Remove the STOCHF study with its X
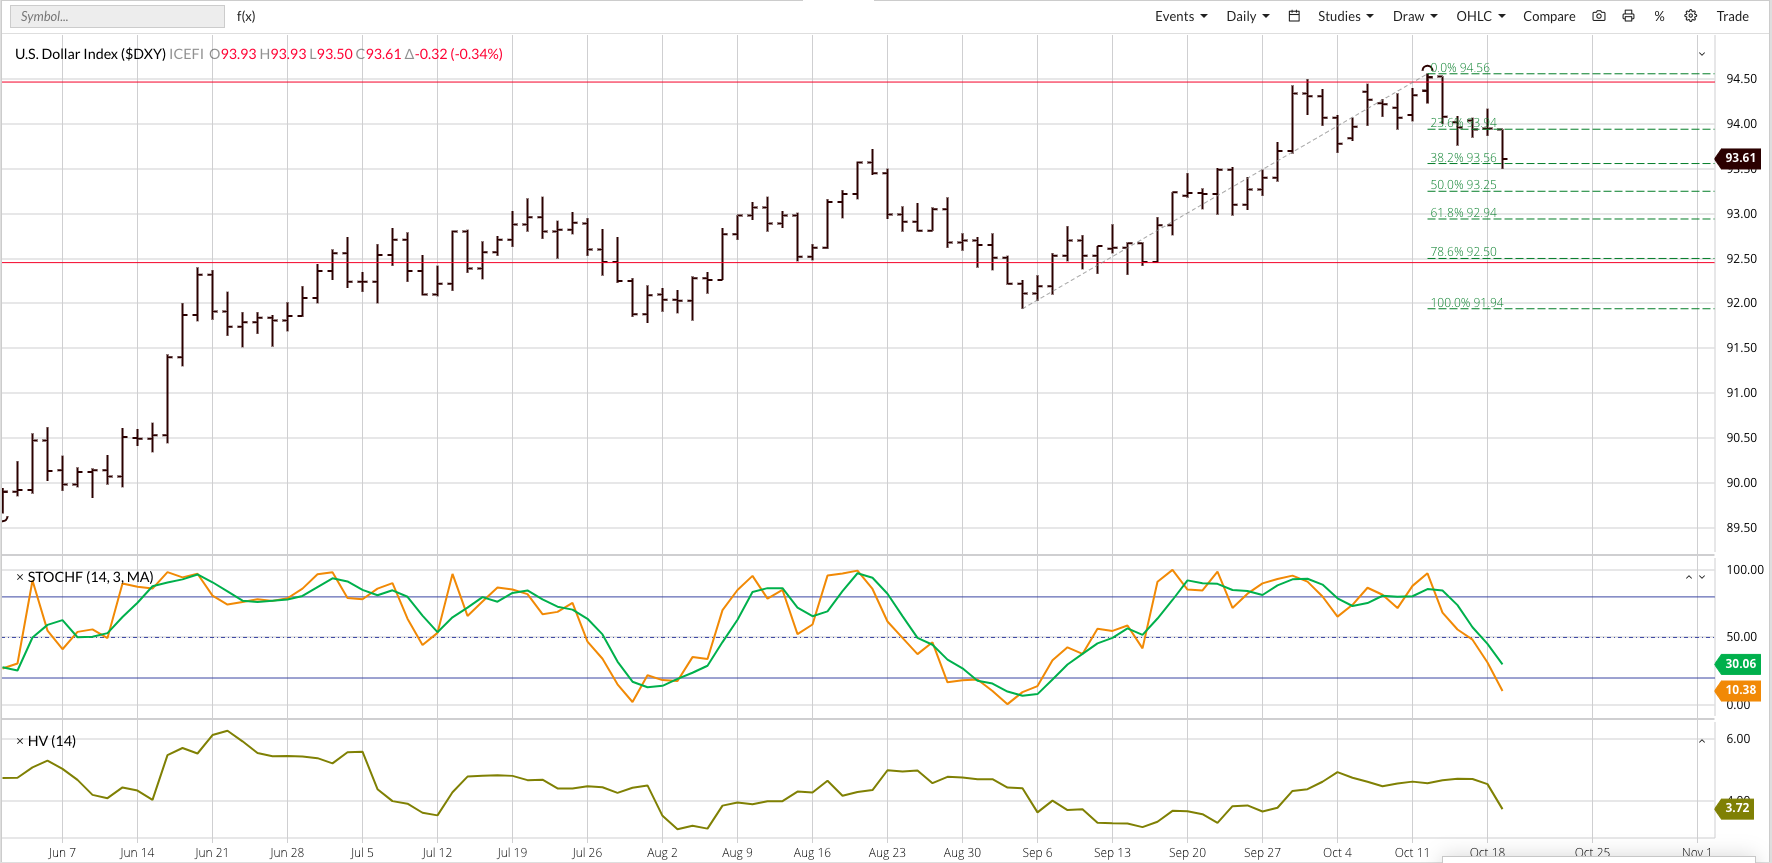Screen dimensions: 1772x863 (x=19, y=577)
